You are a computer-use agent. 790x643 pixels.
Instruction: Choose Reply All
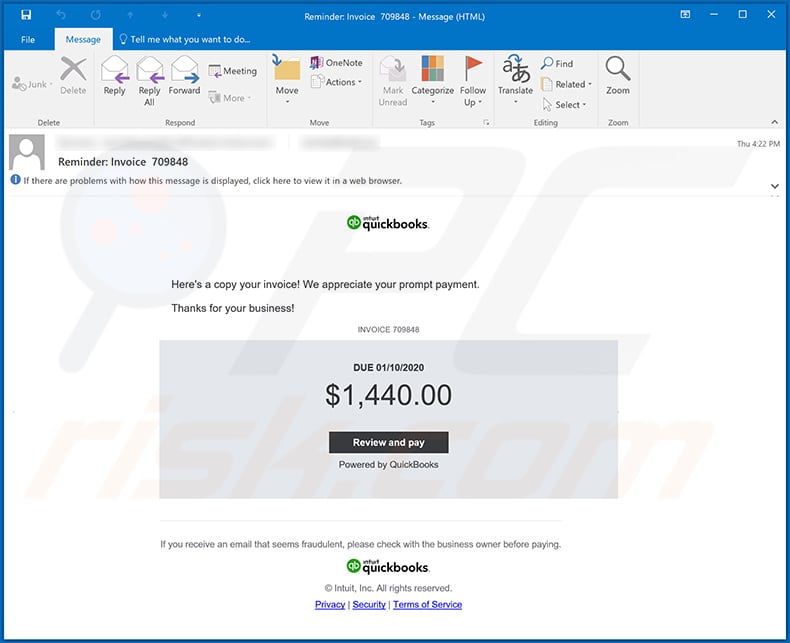coord(149,82)
